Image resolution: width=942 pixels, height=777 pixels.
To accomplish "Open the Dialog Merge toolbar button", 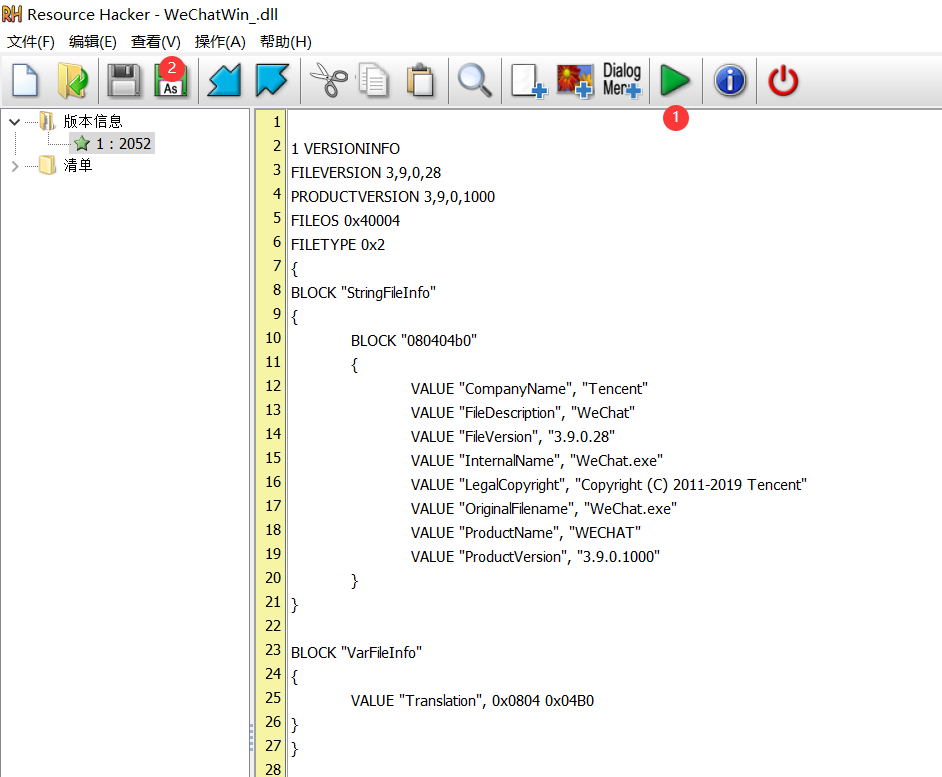I will [622, 80].
